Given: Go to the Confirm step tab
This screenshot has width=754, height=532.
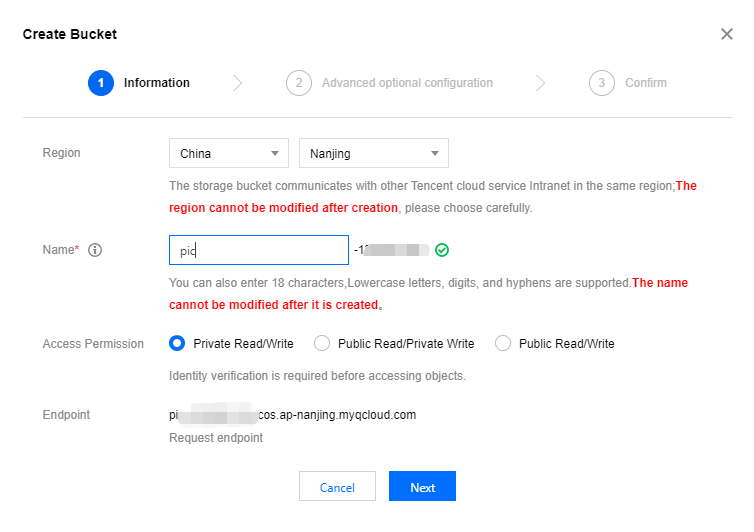Looking at the screenshot, I should click(x=645, y=83).
